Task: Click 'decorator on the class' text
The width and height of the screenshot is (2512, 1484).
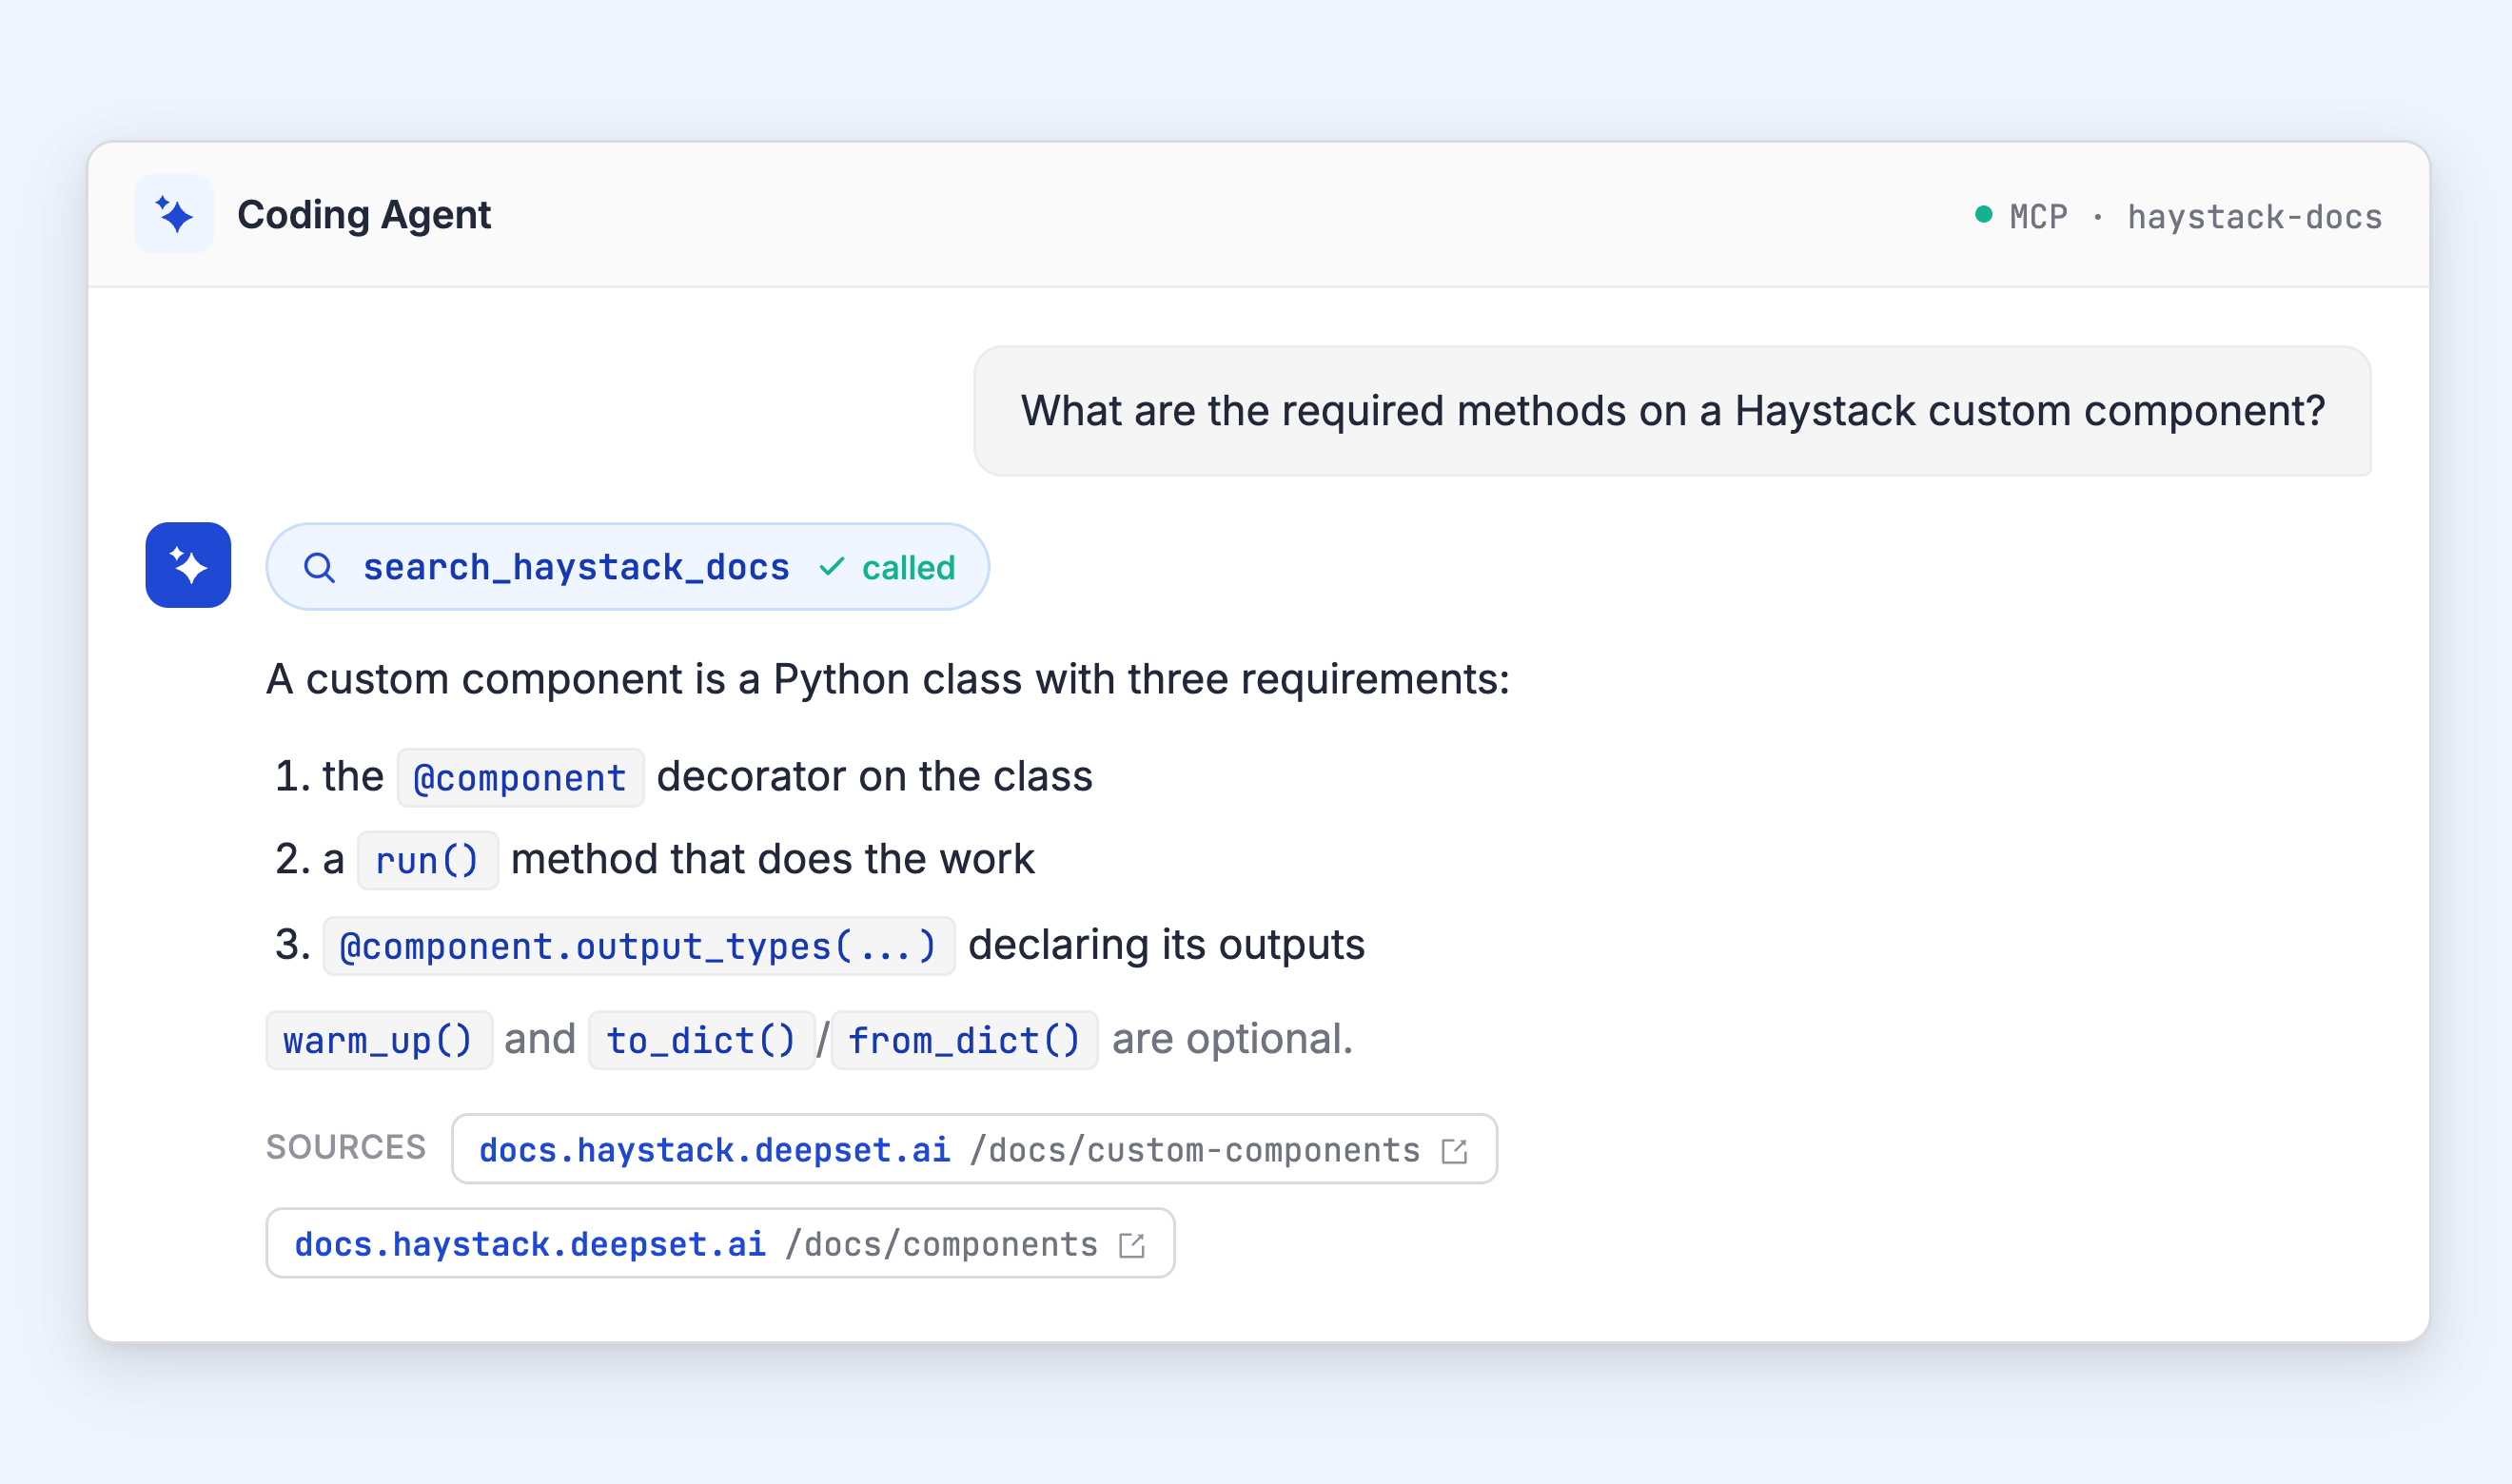Action: point(875,777)
